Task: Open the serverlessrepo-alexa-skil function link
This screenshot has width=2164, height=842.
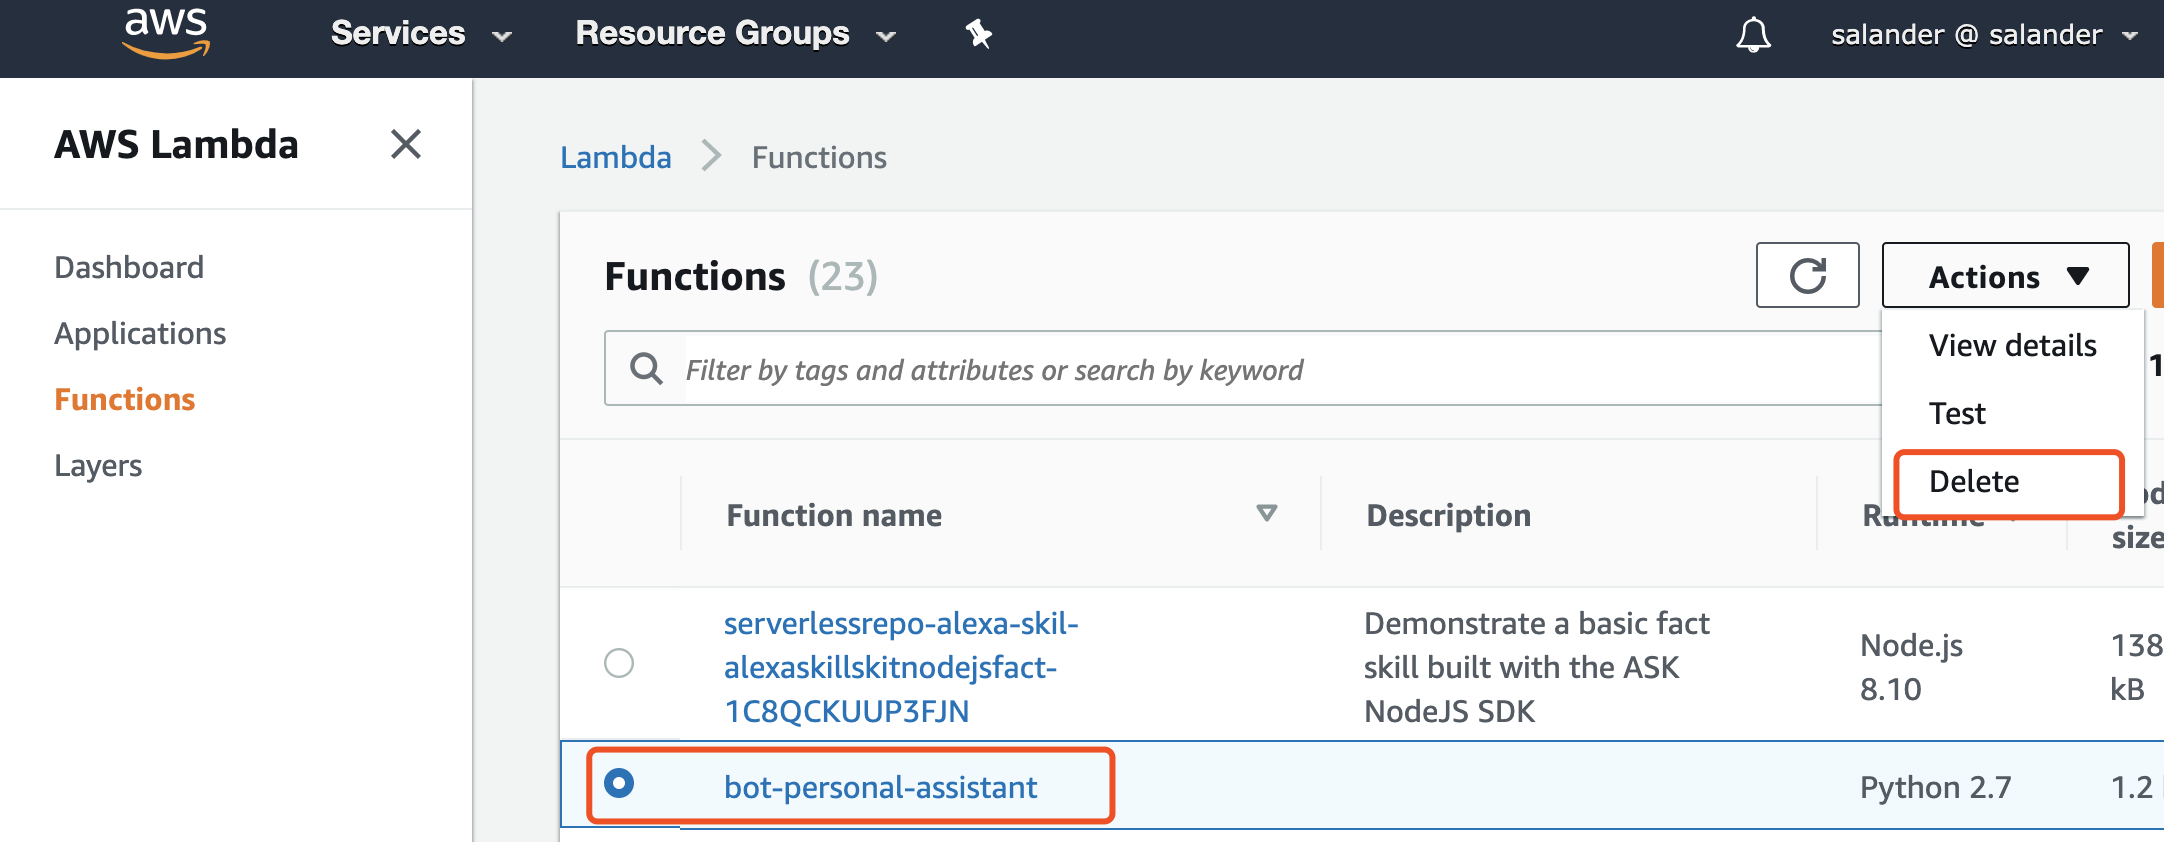Action: click(x=901, y=667)
